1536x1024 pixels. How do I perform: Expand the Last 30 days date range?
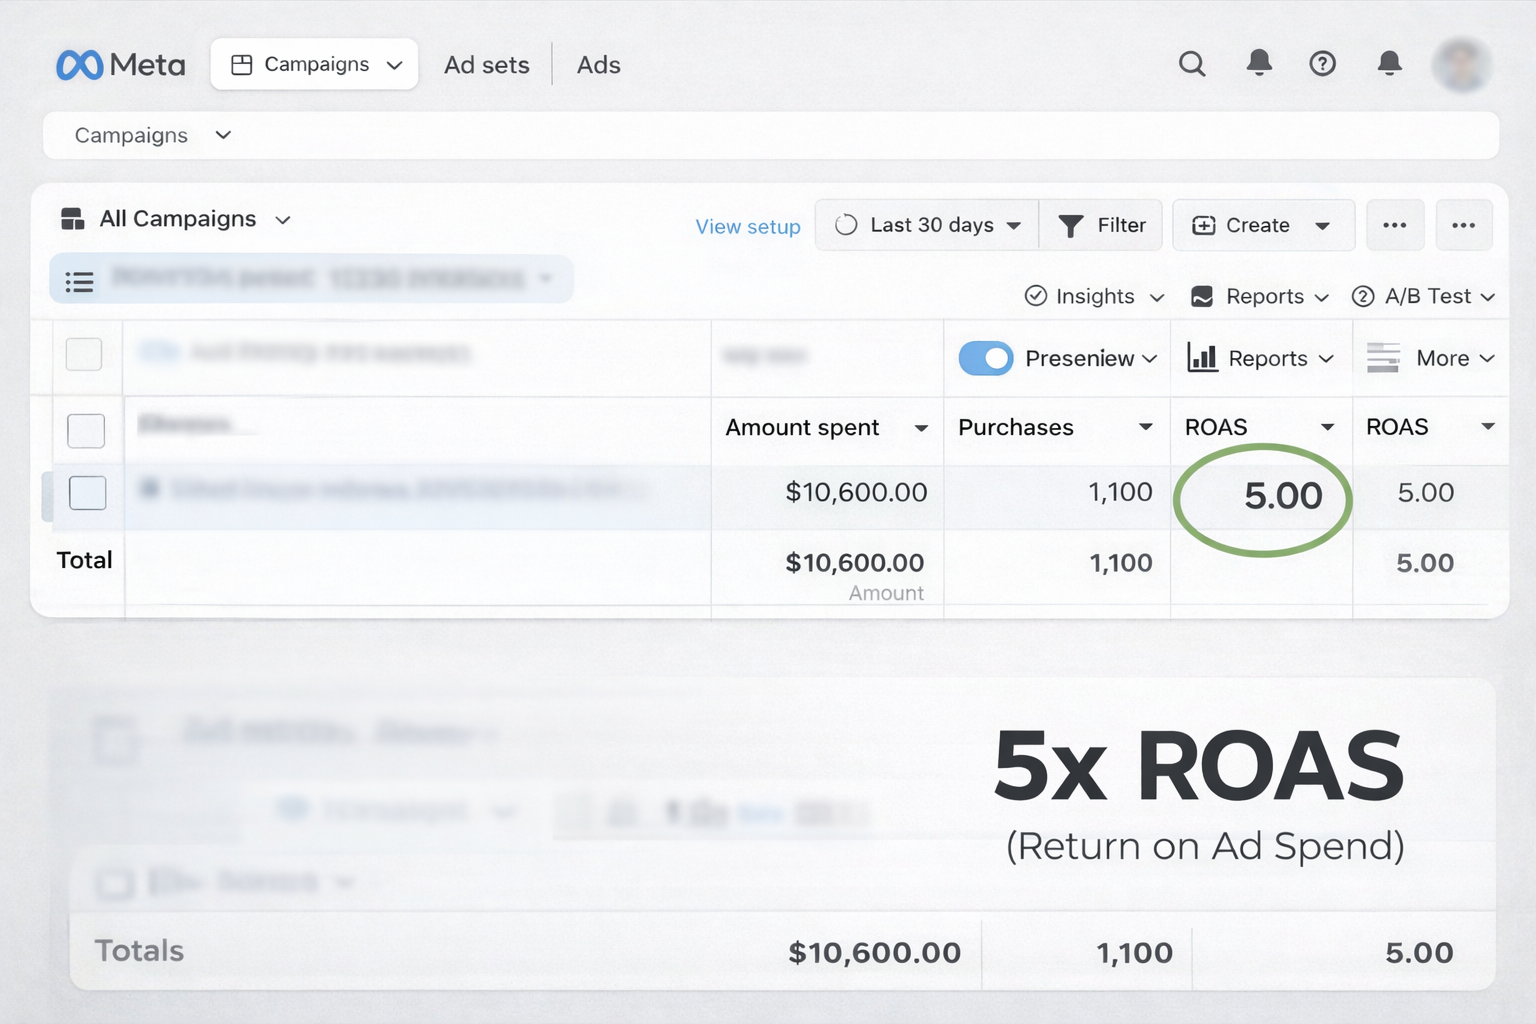[x=927, y=225]
